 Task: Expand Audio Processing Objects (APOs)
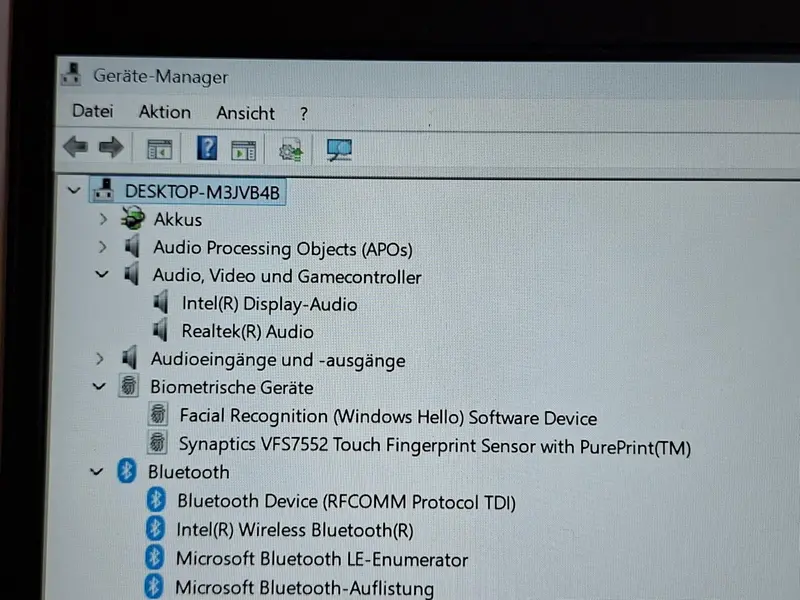[103, 247]
